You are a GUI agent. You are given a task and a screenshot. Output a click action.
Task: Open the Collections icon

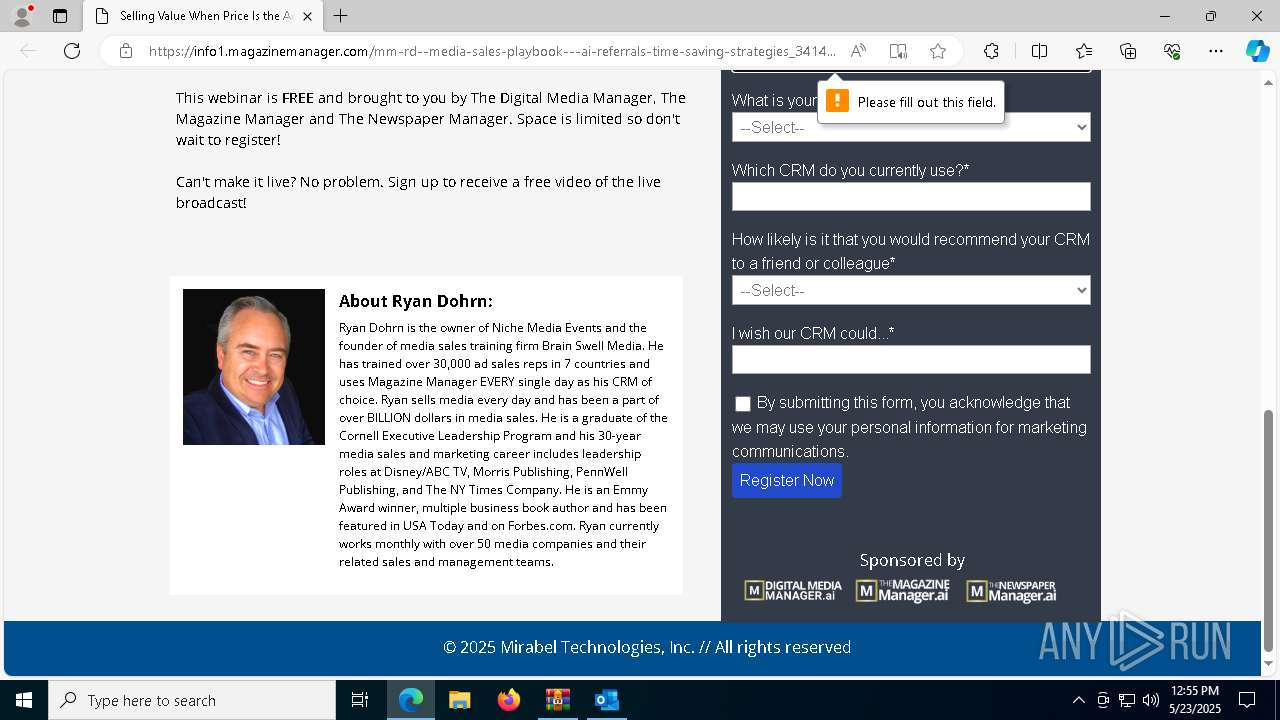(1128, 51)
